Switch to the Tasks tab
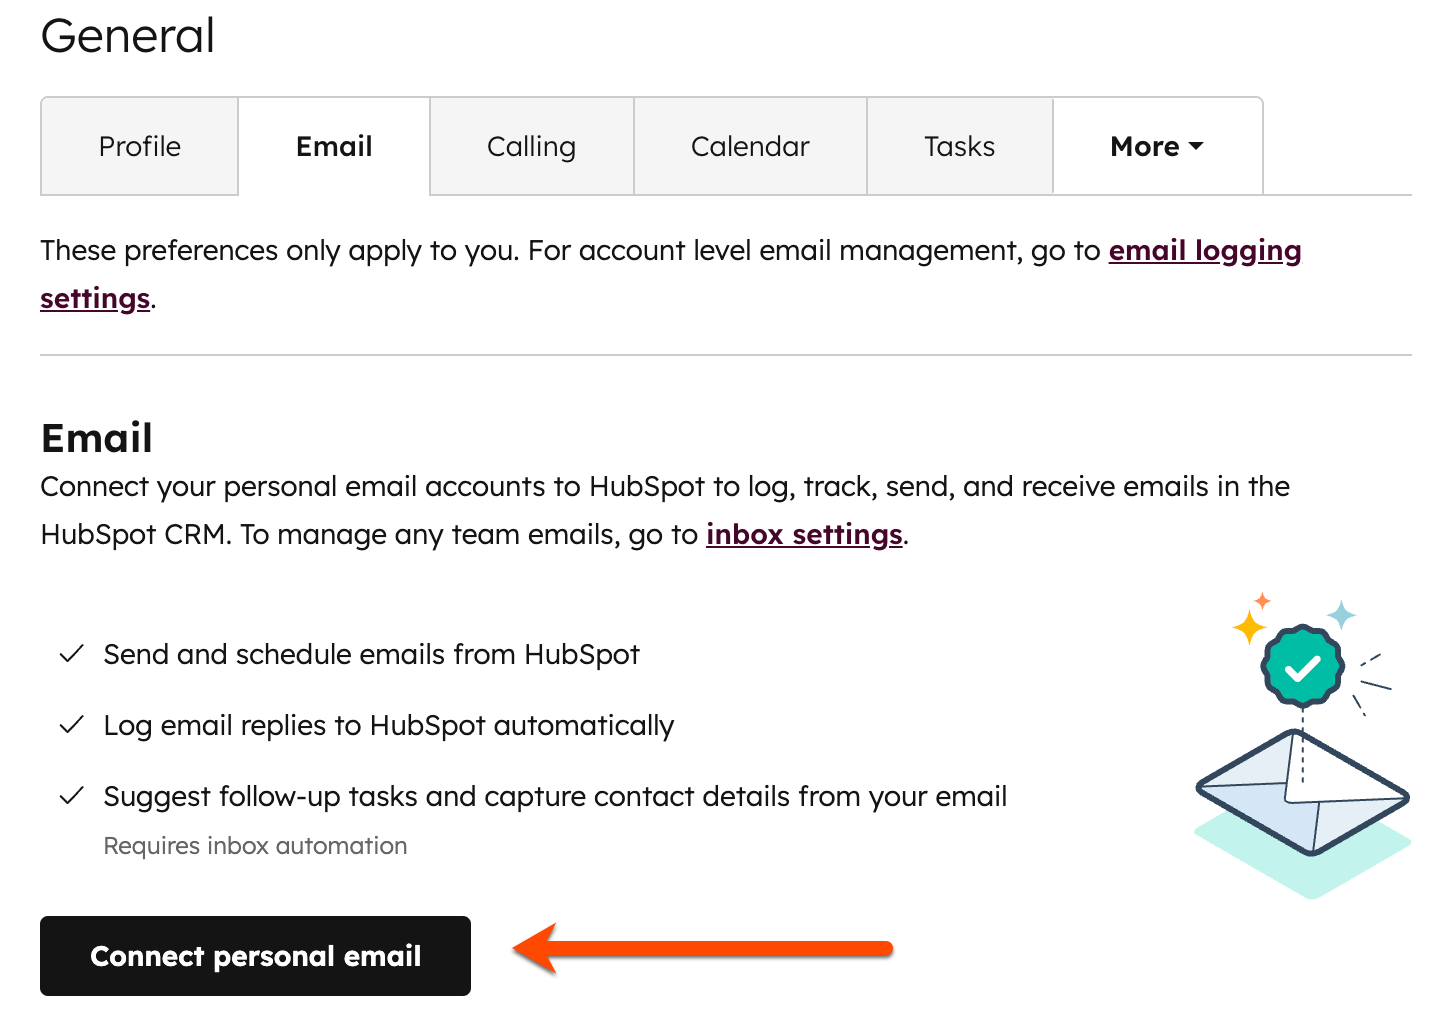 959,146
